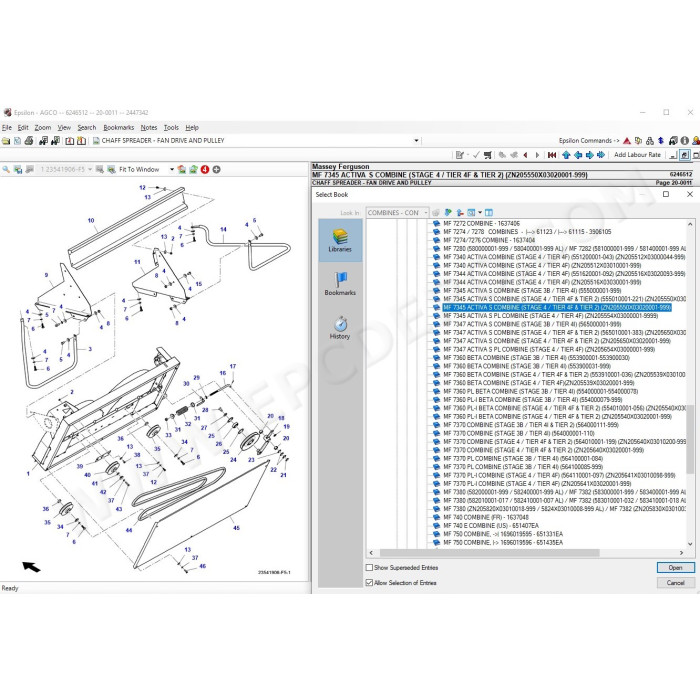700x700 pixels.
Task: Click part number 14 in diagram
Action: point(223,229)
